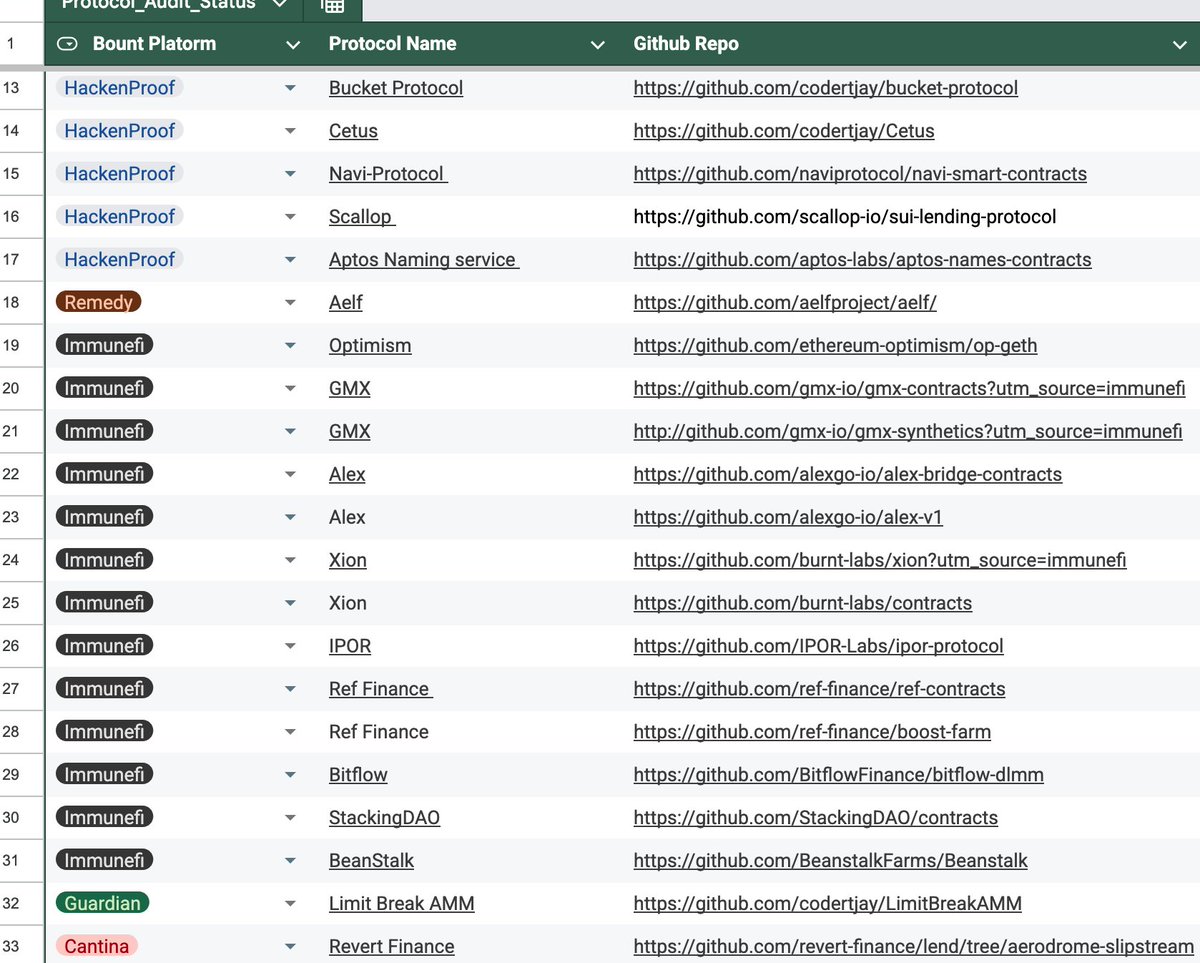Open the IPOR-Labs/ipor-protocol link
Image resolution: width=1200 pixels, height=963 pixels.
point(819,647)
